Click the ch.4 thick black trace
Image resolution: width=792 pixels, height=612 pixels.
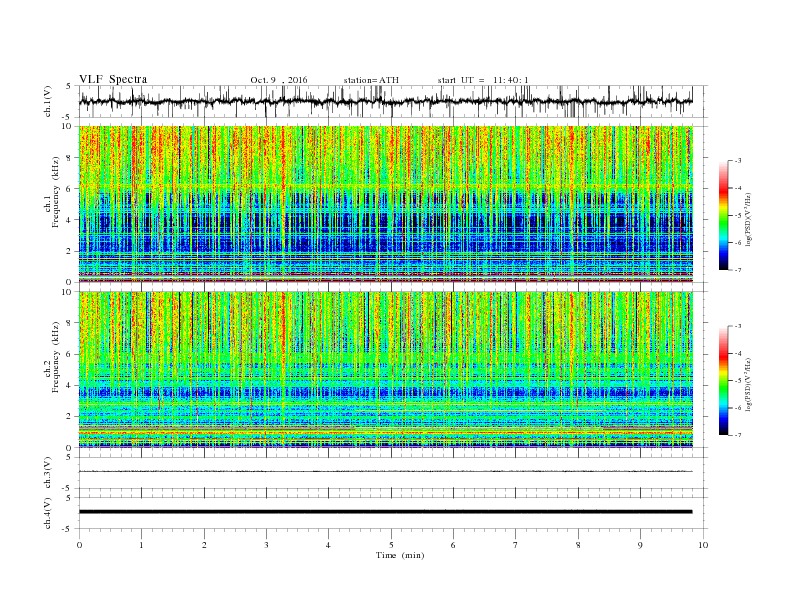(386, 512)
